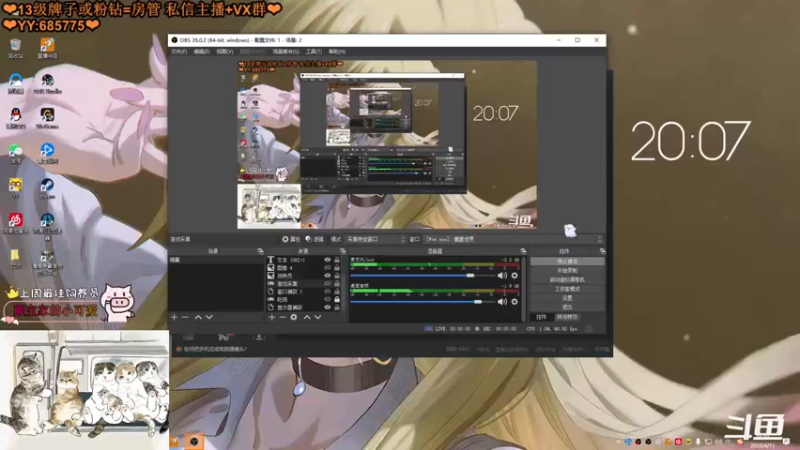Pop out the Sources dock panel
800x450 pixels.
(x=343, y=252)
